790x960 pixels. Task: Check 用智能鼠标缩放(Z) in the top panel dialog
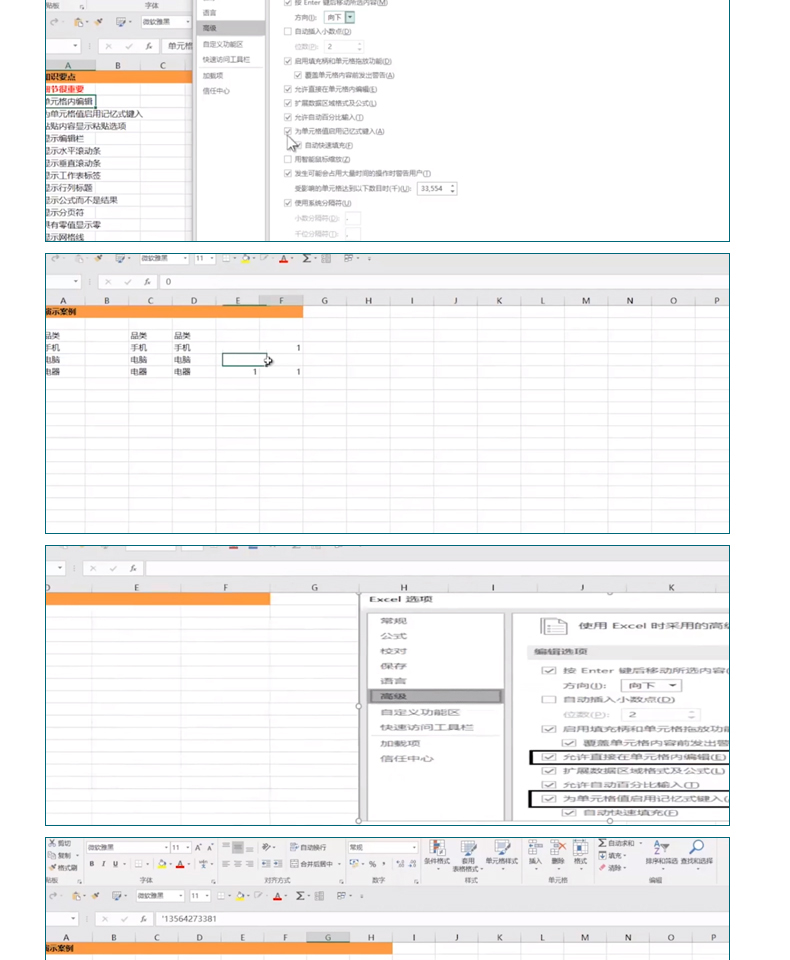point(288,159)
